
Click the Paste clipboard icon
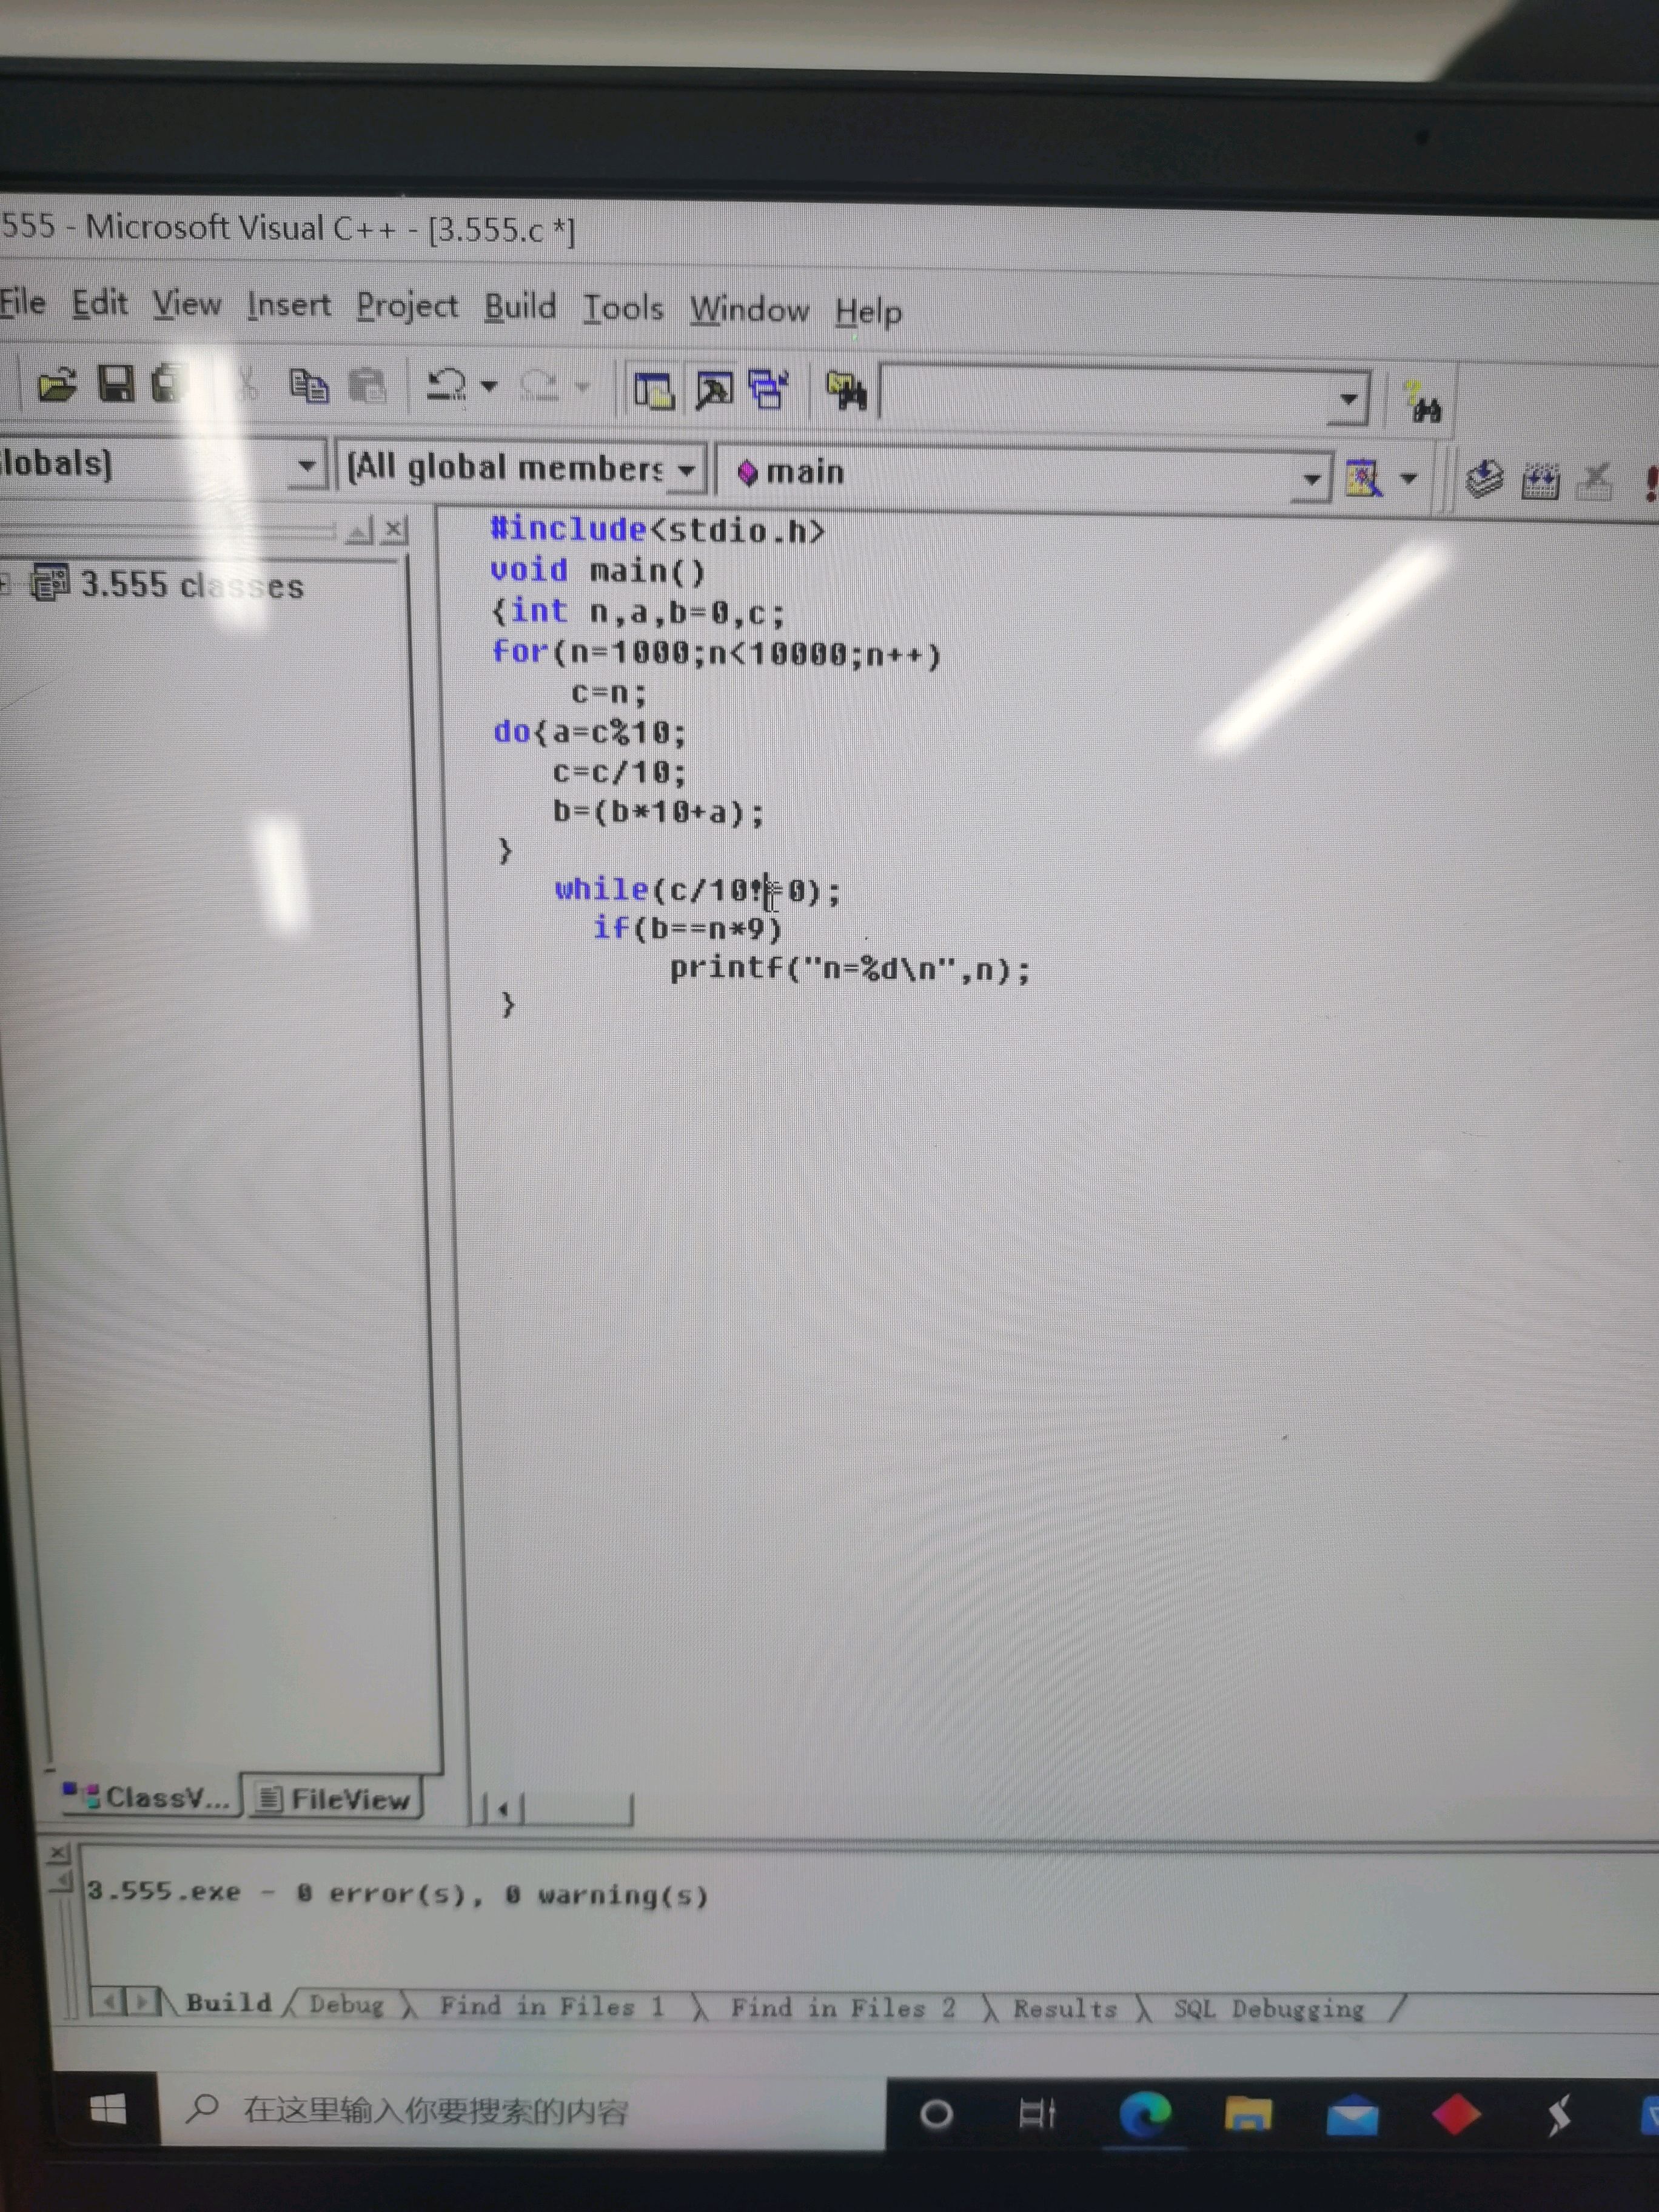coord(367,386)
